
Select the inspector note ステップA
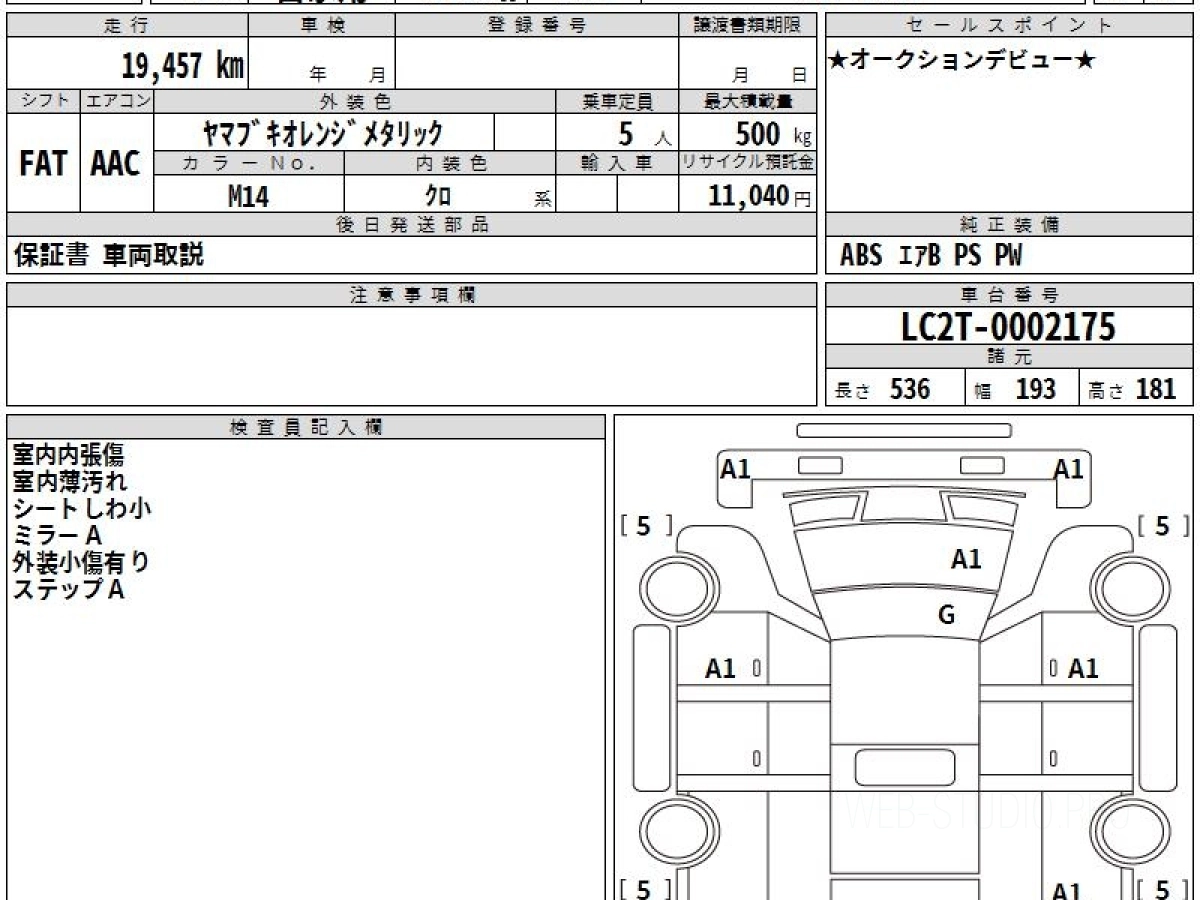click(x=68, y=590)
